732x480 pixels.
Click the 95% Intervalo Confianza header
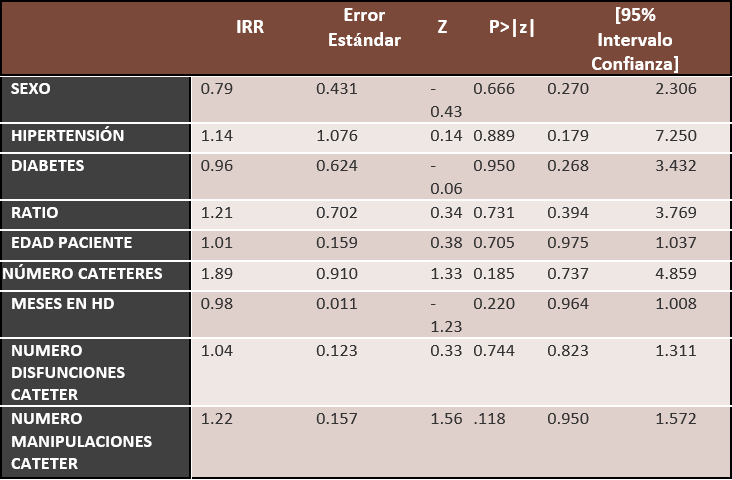click(633, 40)
